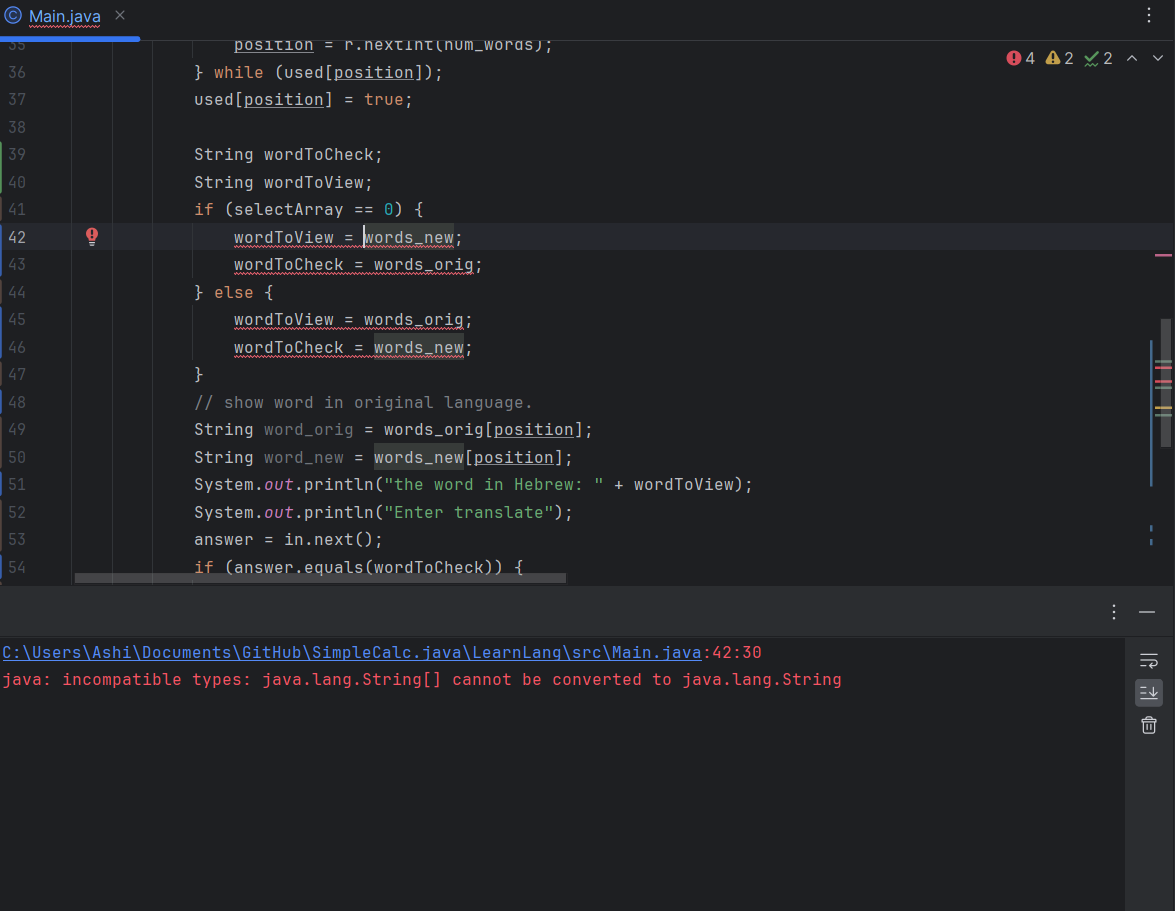Open the Main.java:42 error file link

coord(351,653)
